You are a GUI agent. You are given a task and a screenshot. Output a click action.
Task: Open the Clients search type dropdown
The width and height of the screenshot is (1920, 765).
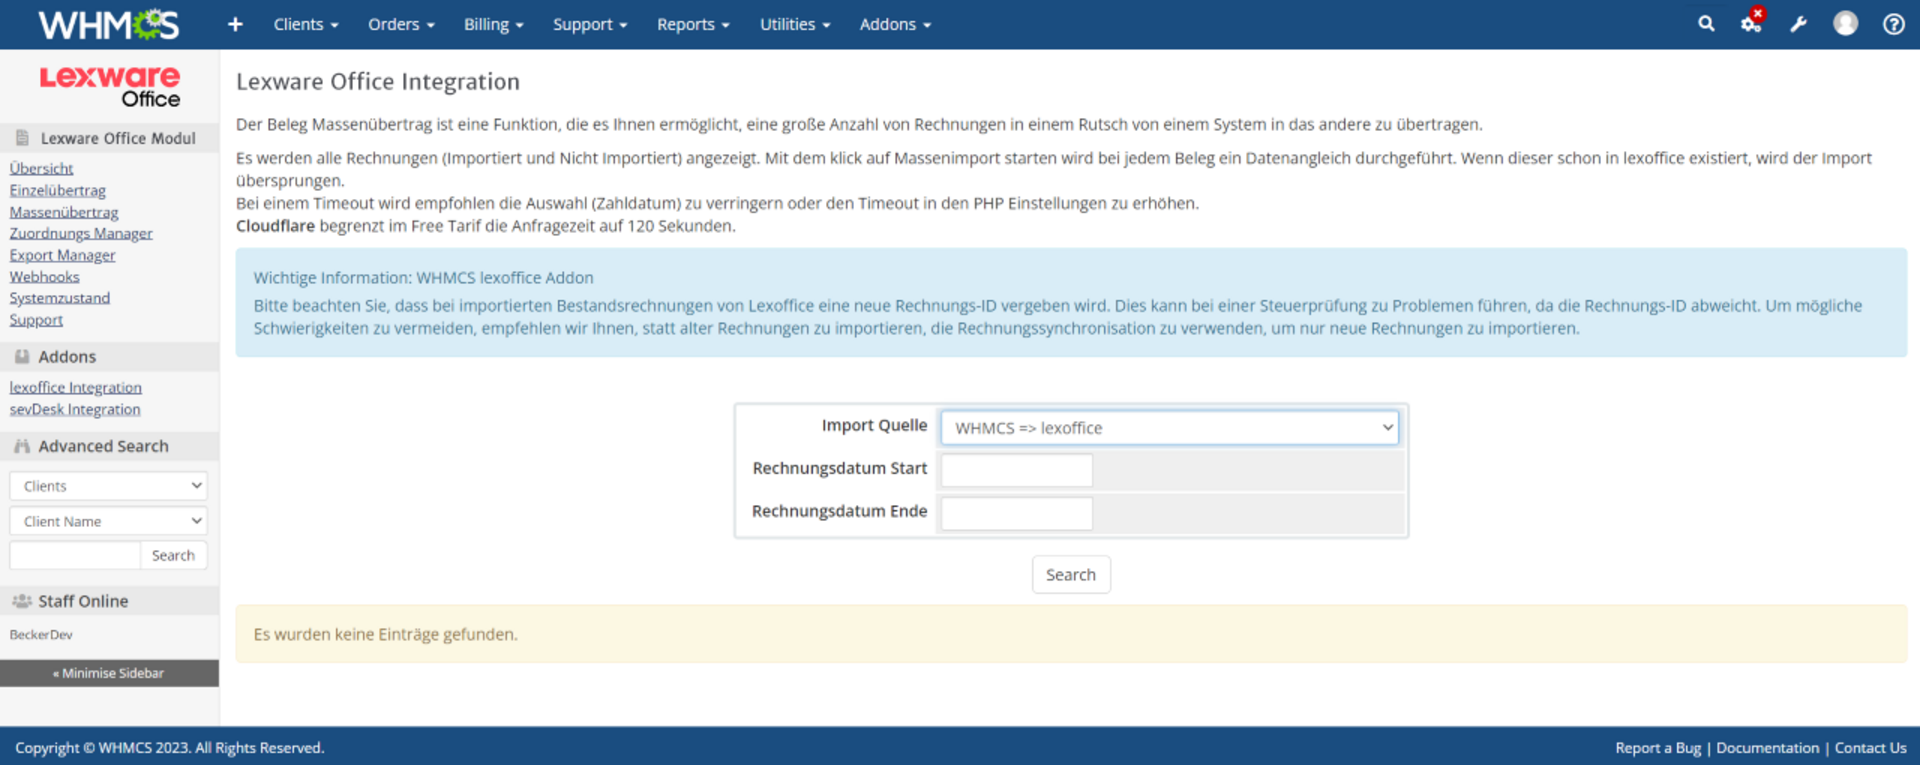(108, 486)
